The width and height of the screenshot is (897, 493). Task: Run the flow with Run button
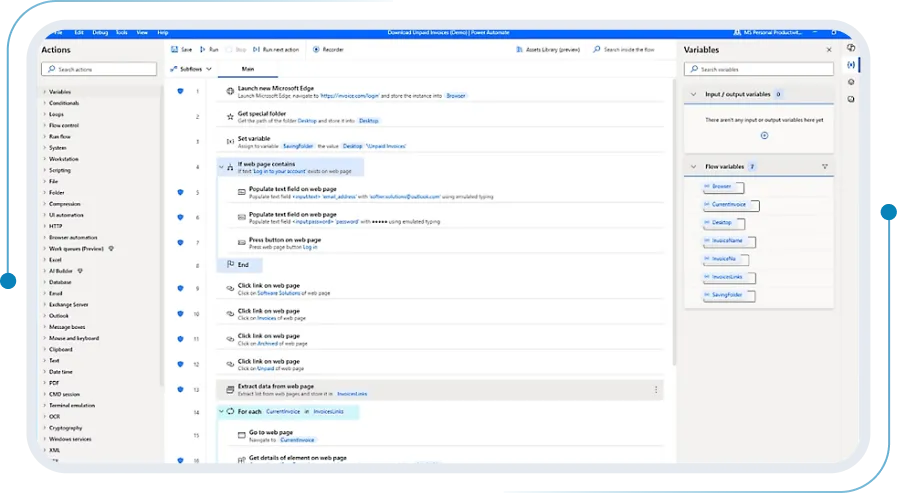click(x=209, y=50)
